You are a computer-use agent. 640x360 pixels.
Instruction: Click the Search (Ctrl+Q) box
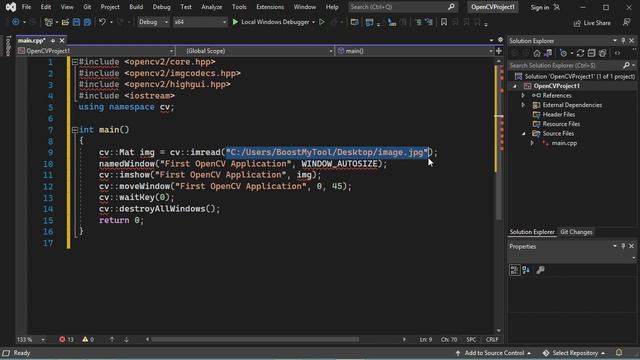(x=403, y=7)
